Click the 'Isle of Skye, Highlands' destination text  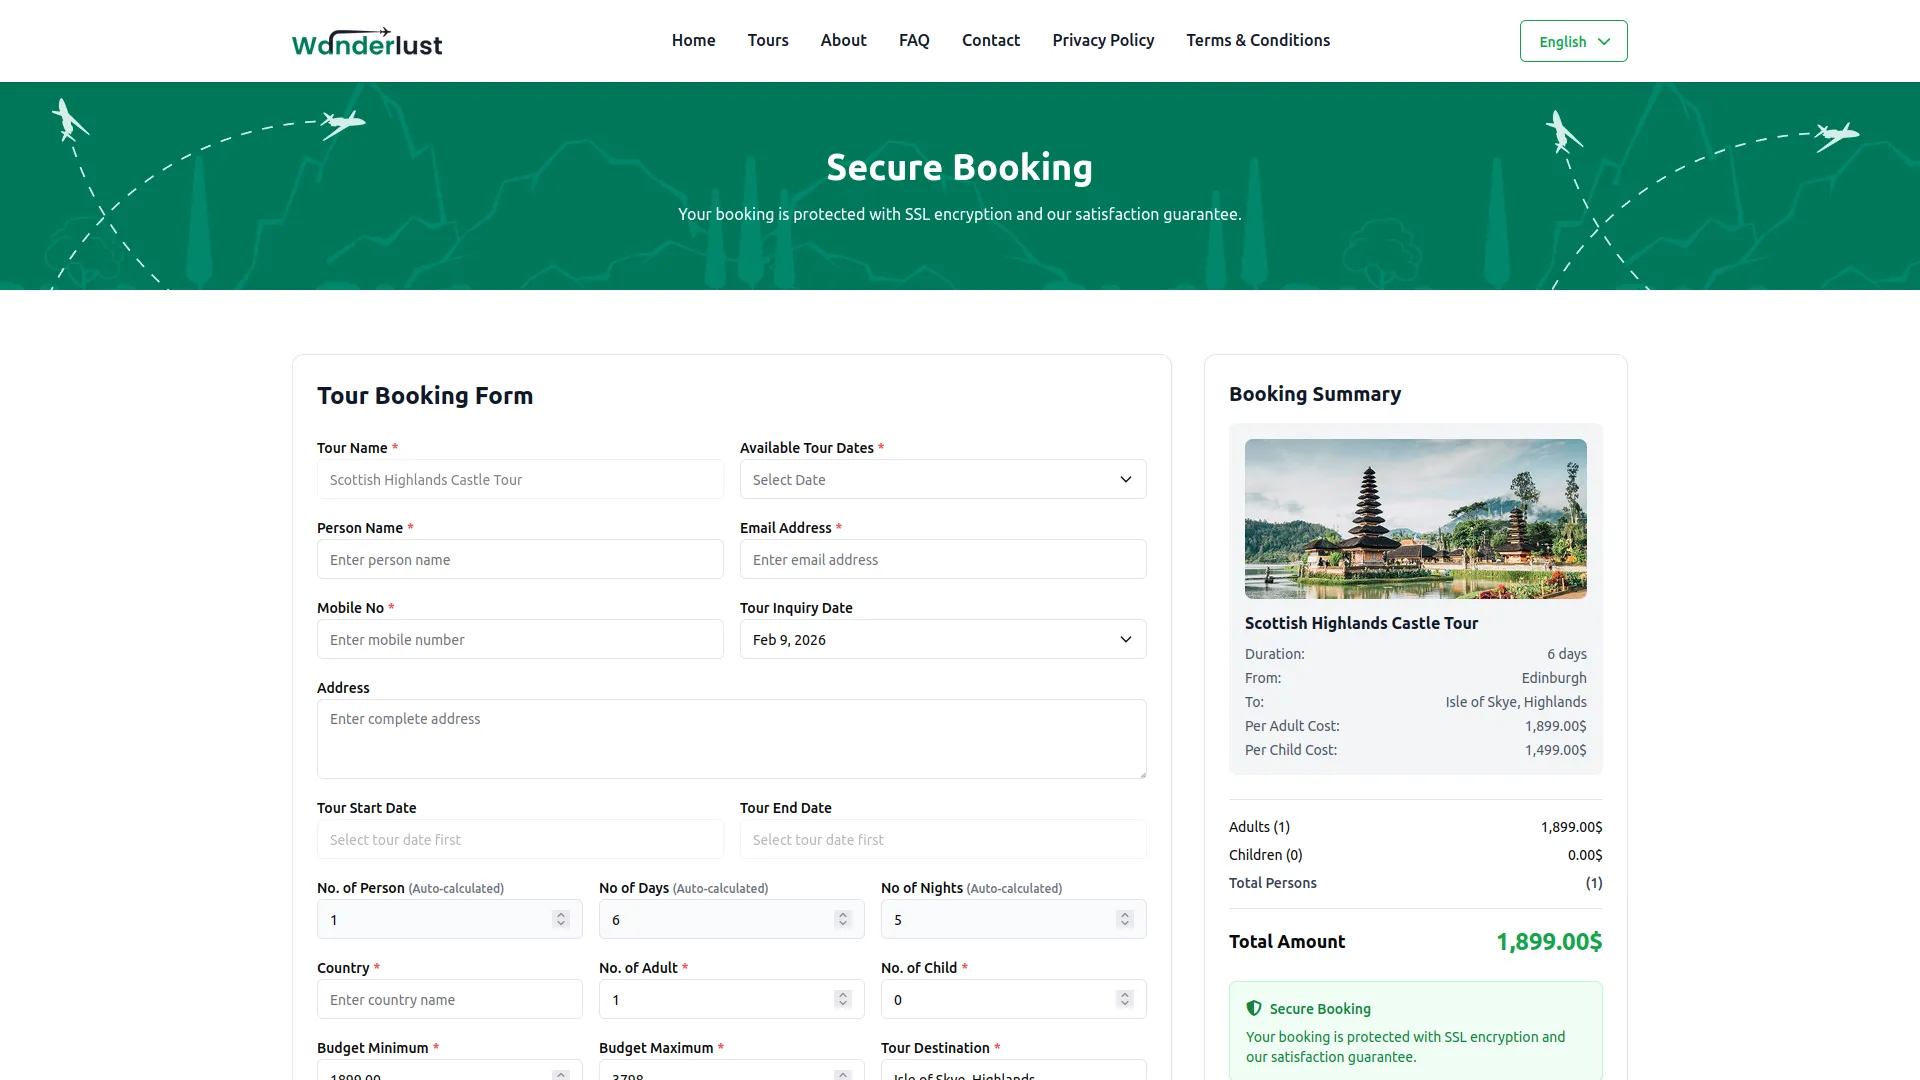[x=1516, y=702]
